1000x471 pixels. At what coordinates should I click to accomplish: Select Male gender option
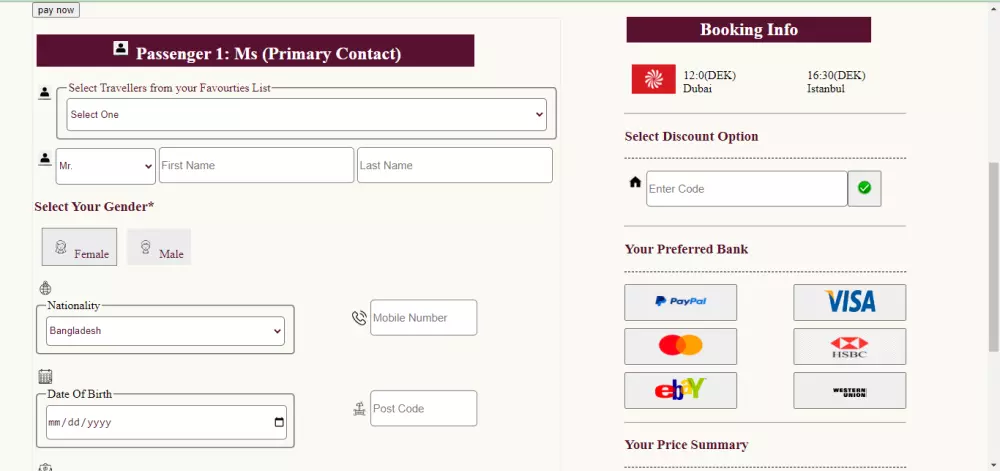pyautogui.click(x=159, y=247)
